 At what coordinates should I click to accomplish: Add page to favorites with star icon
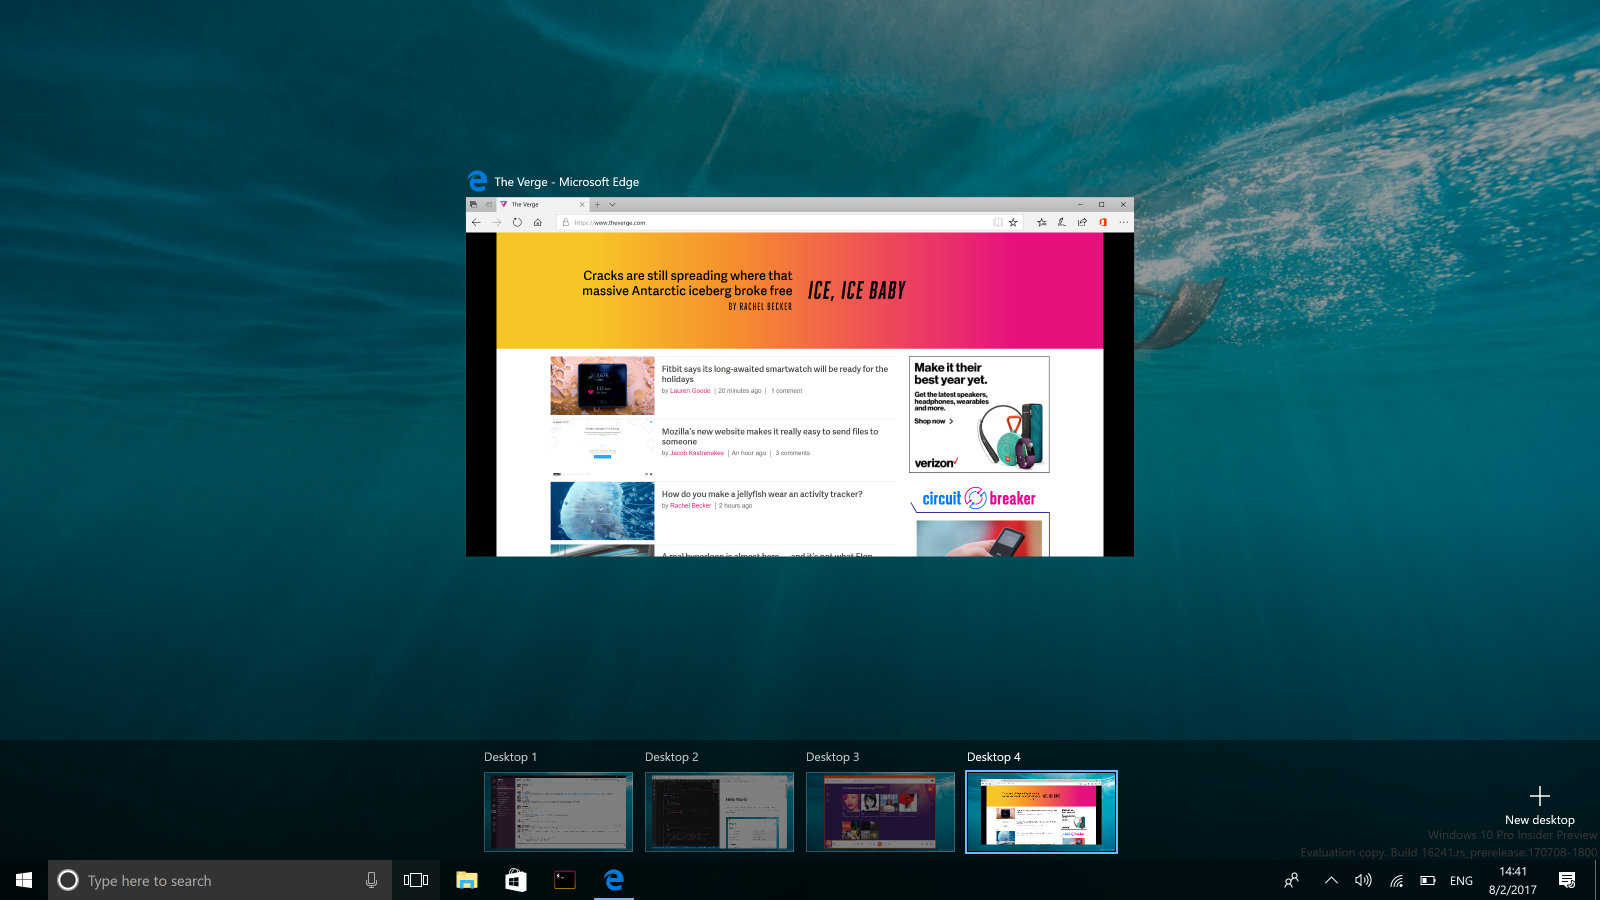(1013, 222)
